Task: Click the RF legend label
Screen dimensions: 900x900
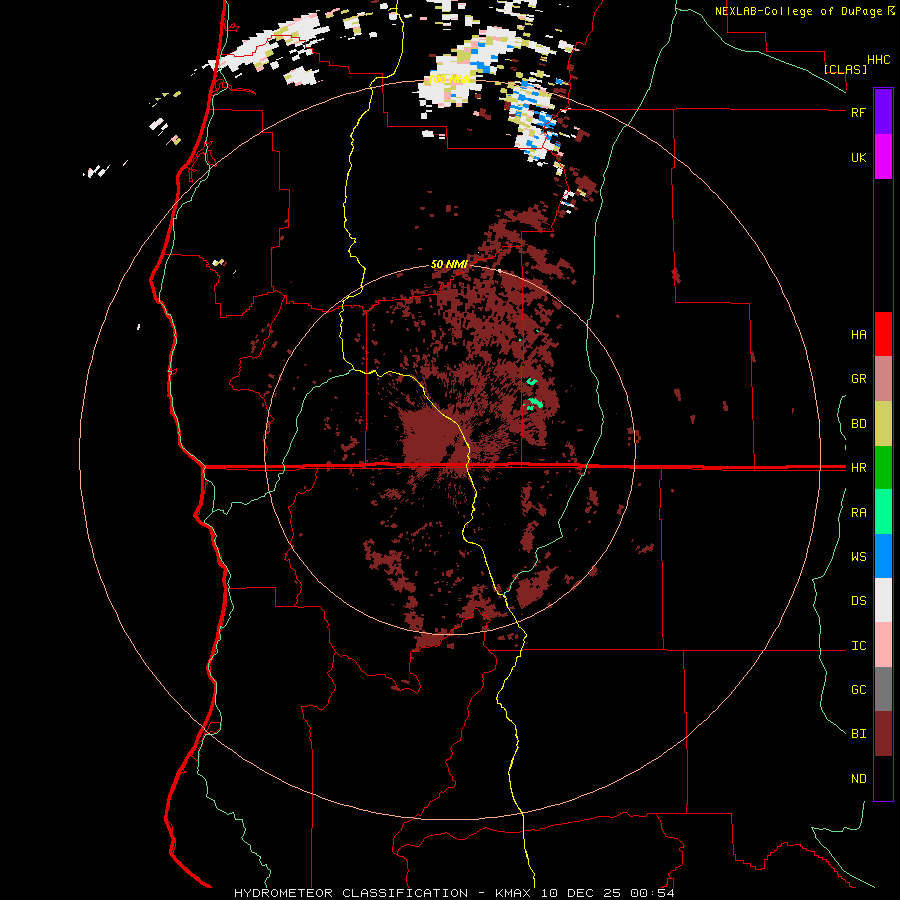Action: 858,112
